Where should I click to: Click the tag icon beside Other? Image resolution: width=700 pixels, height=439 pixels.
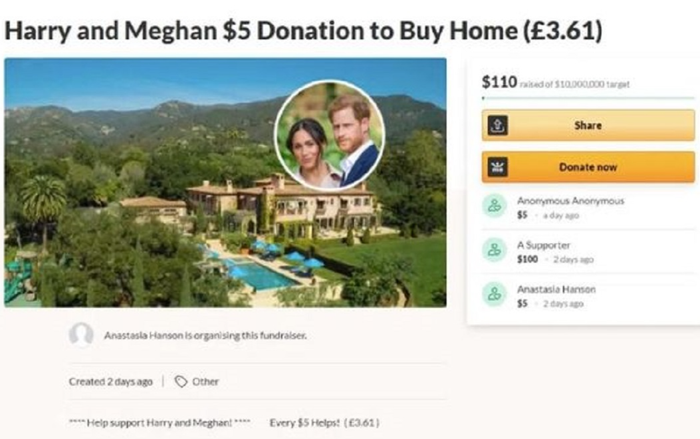pyautogui.click(x=180, y=382)
